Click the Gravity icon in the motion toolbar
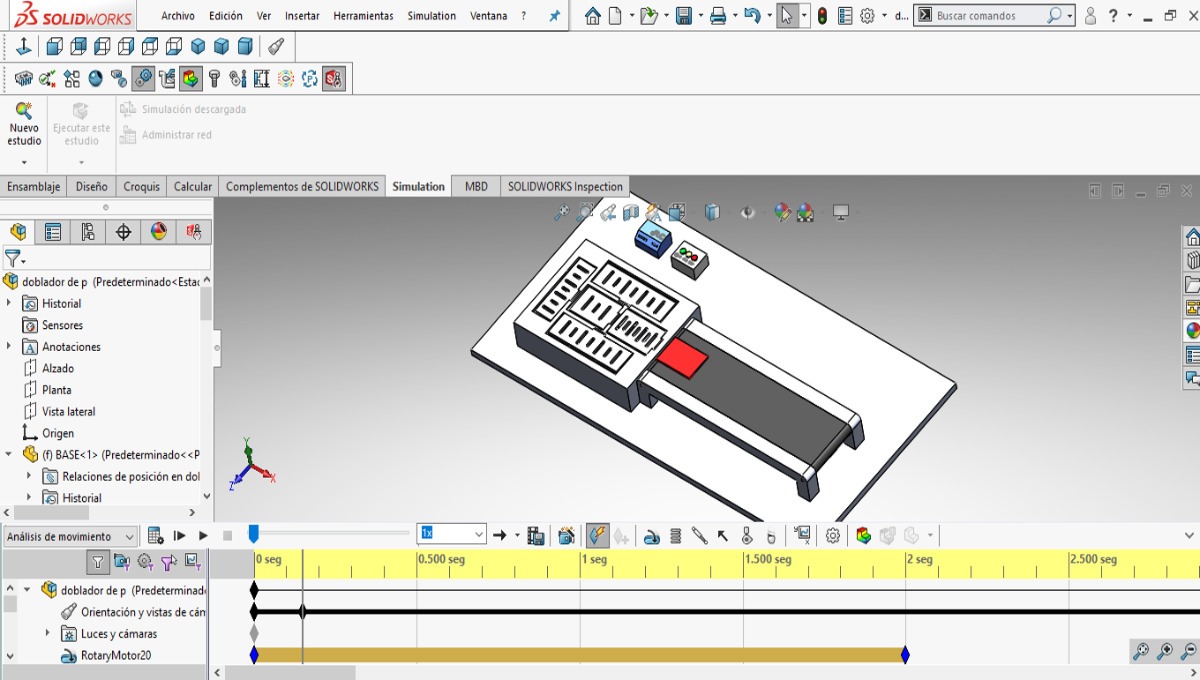Screen dimensions: 1200x680 770,536
